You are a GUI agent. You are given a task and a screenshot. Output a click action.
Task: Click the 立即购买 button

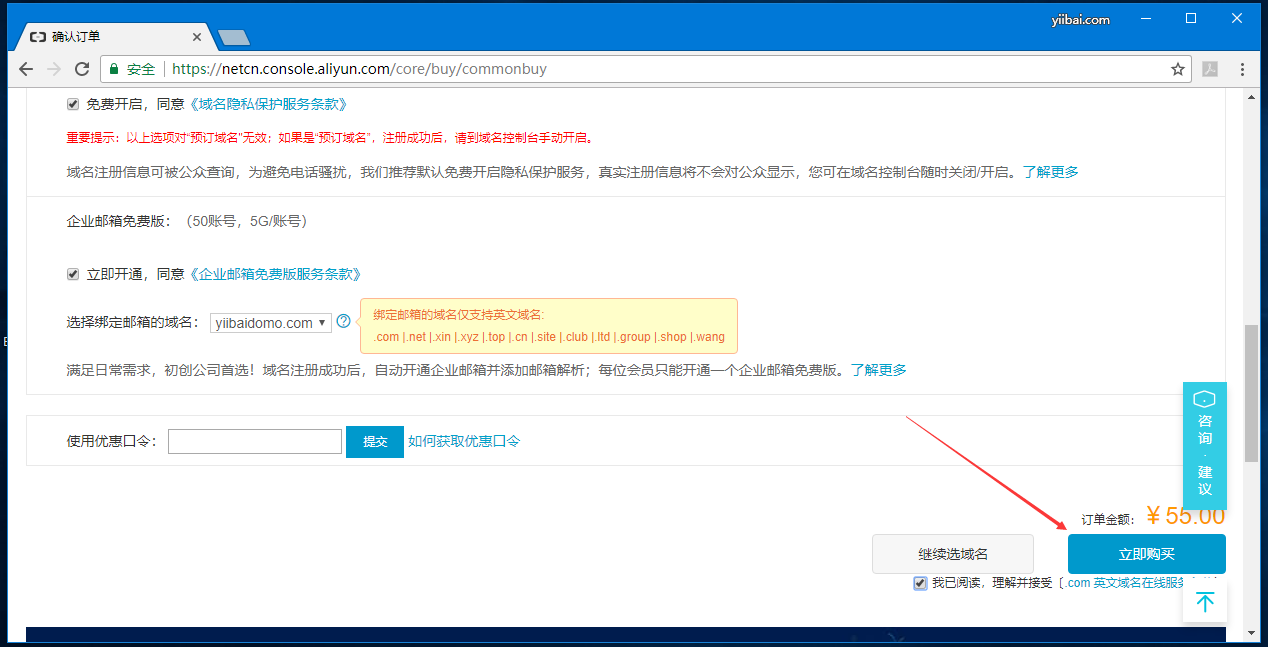click(x=1146, y=554)
